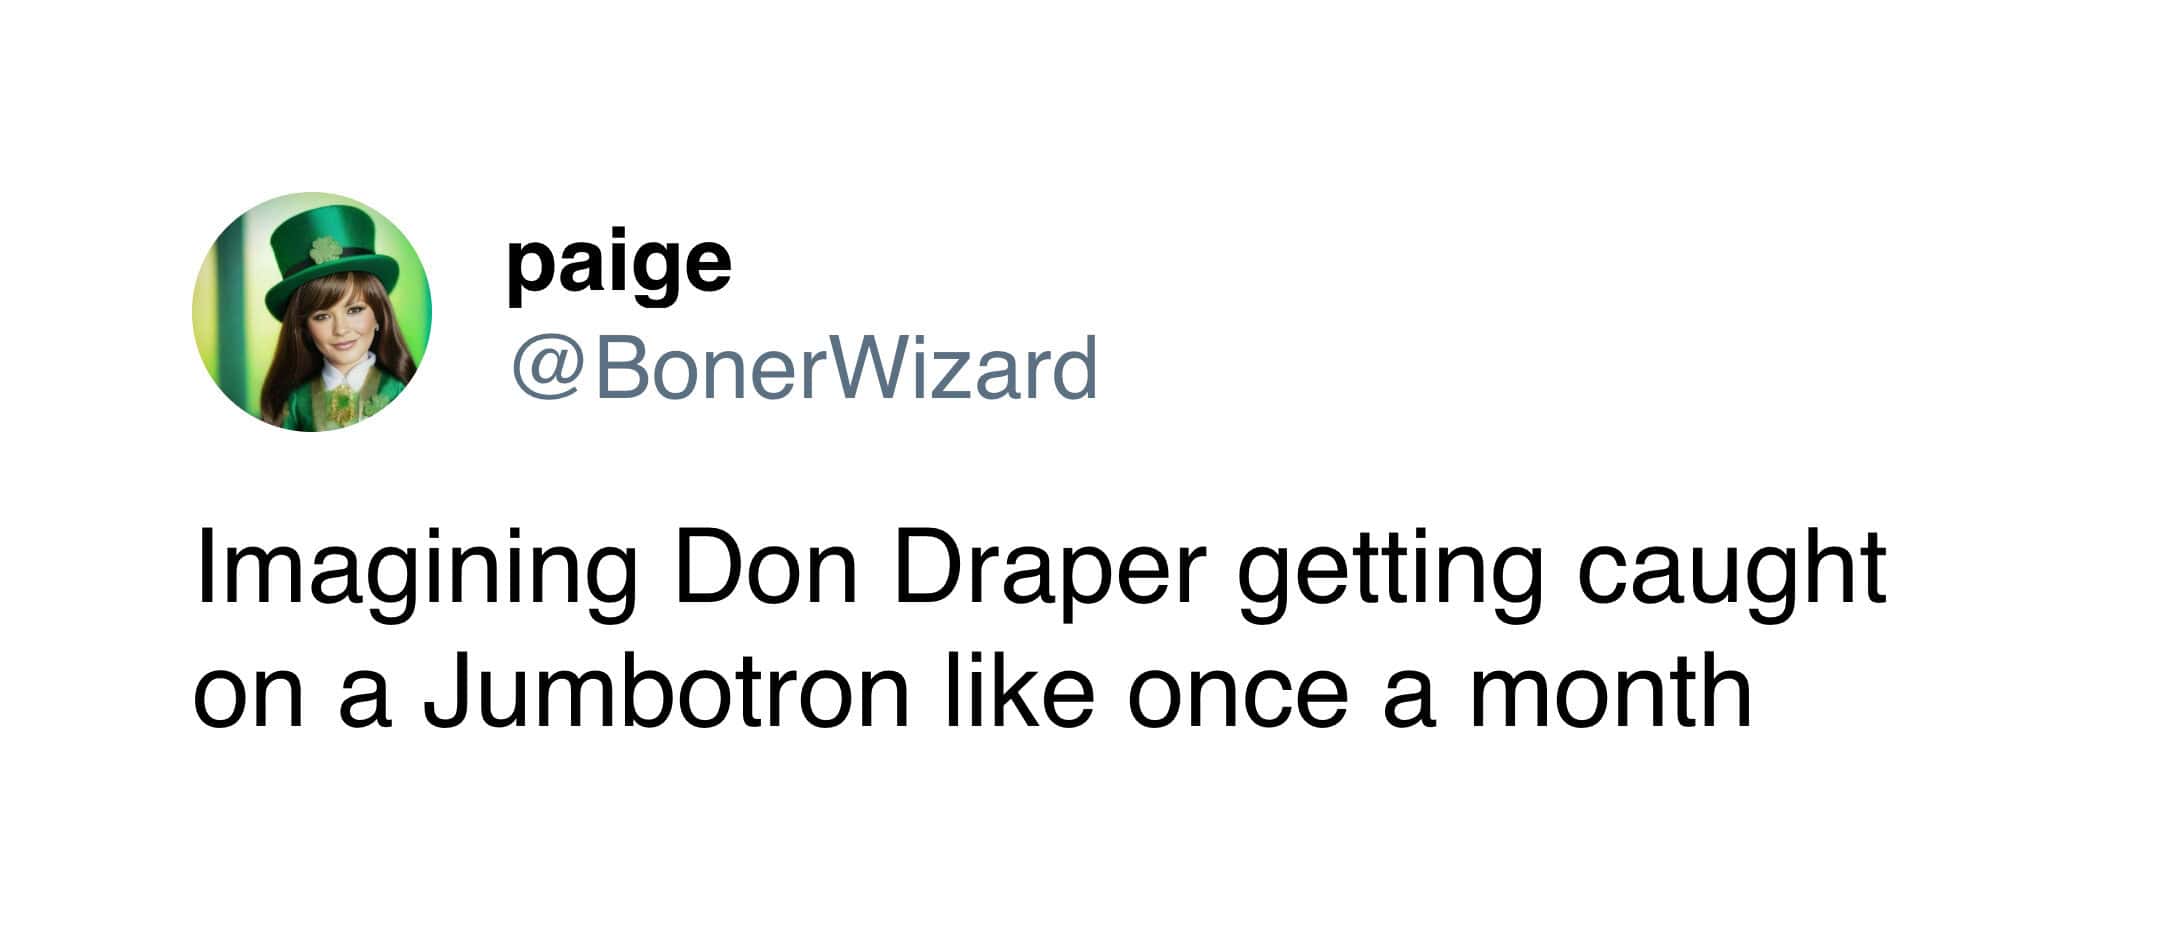
Task: Click the shamrock emblem on the hat
Action: (x=326, y=248)
